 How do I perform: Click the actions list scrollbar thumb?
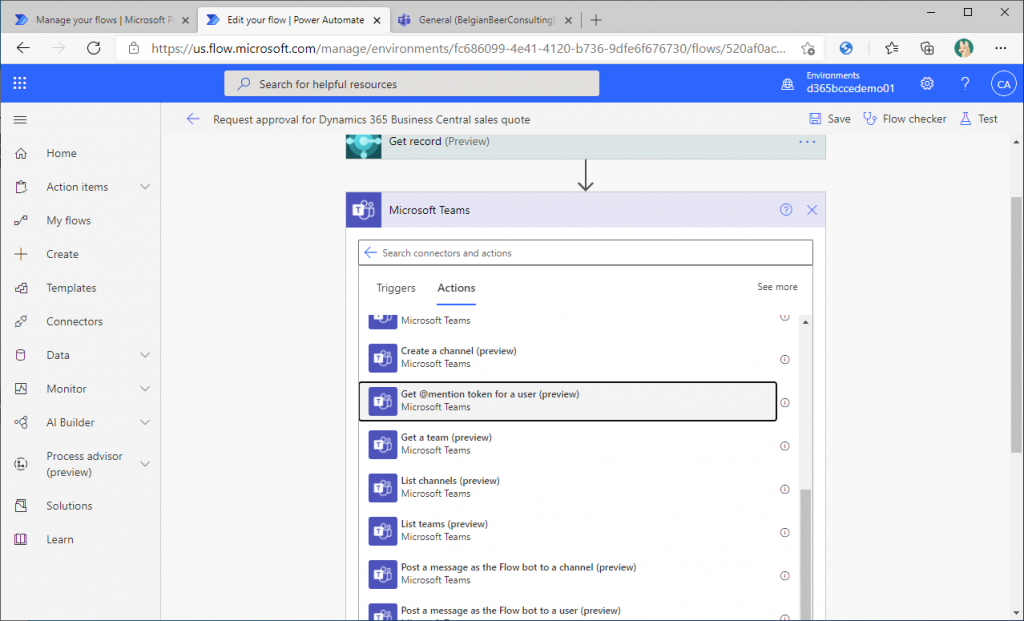[x=805, y=554]
